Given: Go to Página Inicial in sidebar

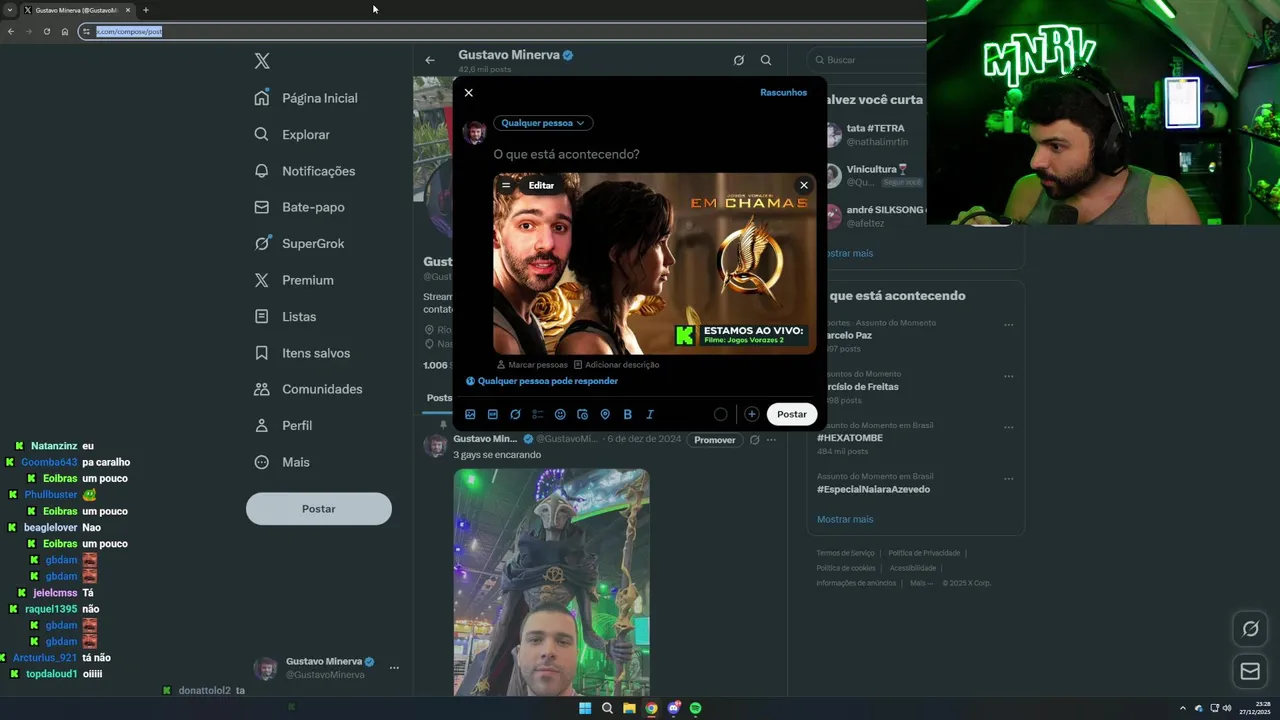Looking at the screenshot, I should (306, 98).
